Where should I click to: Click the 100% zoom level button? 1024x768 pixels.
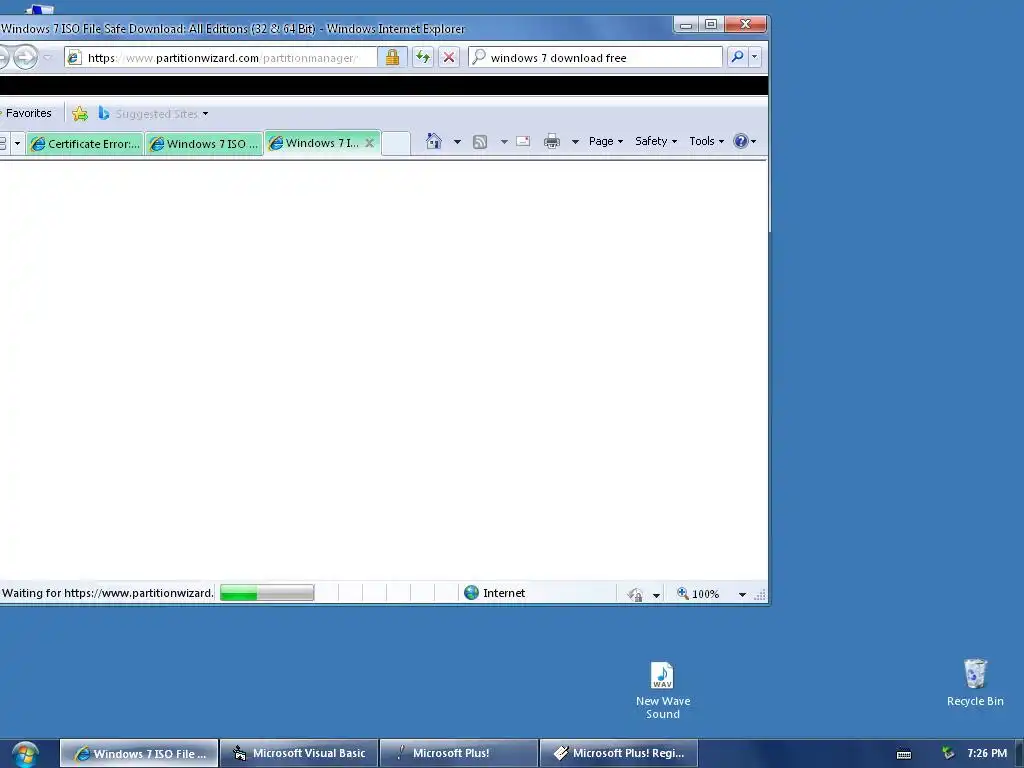click(698, 594)
